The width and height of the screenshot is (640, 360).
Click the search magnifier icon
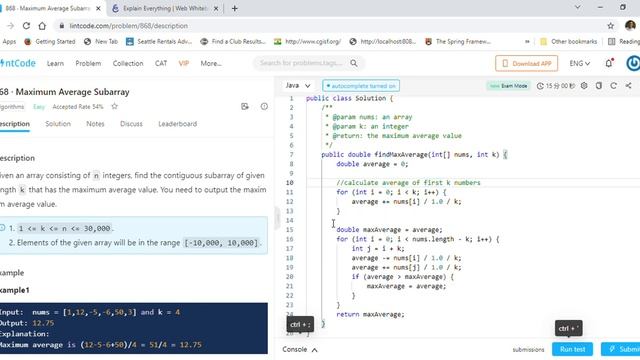coord(354,63)
